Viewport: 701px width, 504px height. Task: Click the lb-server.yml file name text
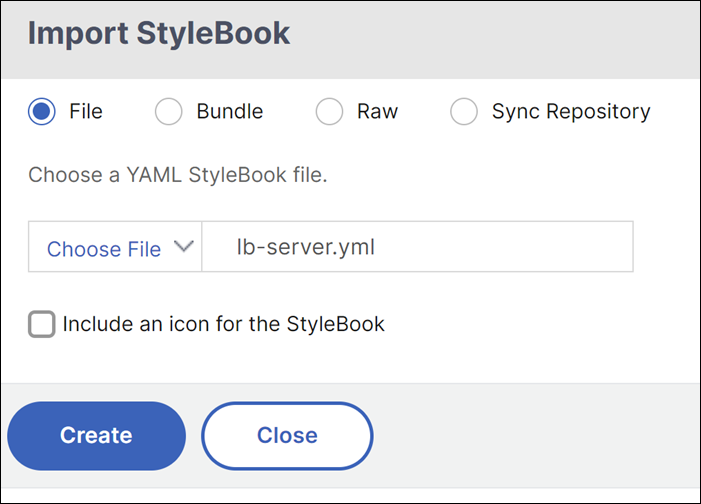(305, 247)
